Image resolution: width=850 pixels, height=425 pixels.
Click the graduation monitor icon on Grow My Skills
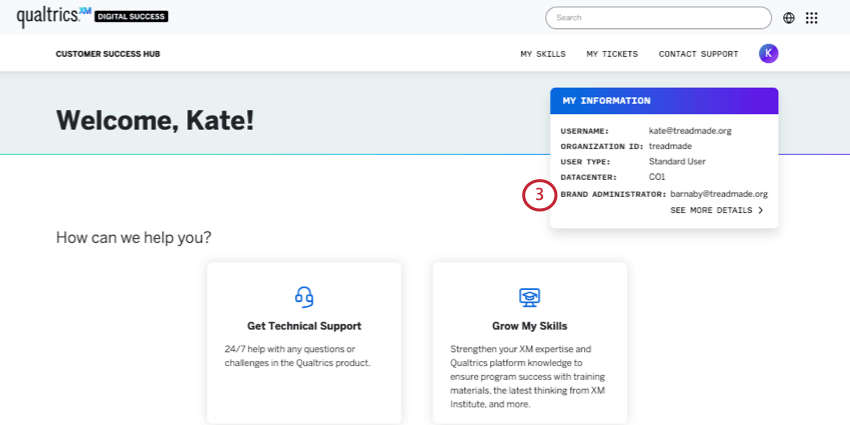[x=530, y=297]
